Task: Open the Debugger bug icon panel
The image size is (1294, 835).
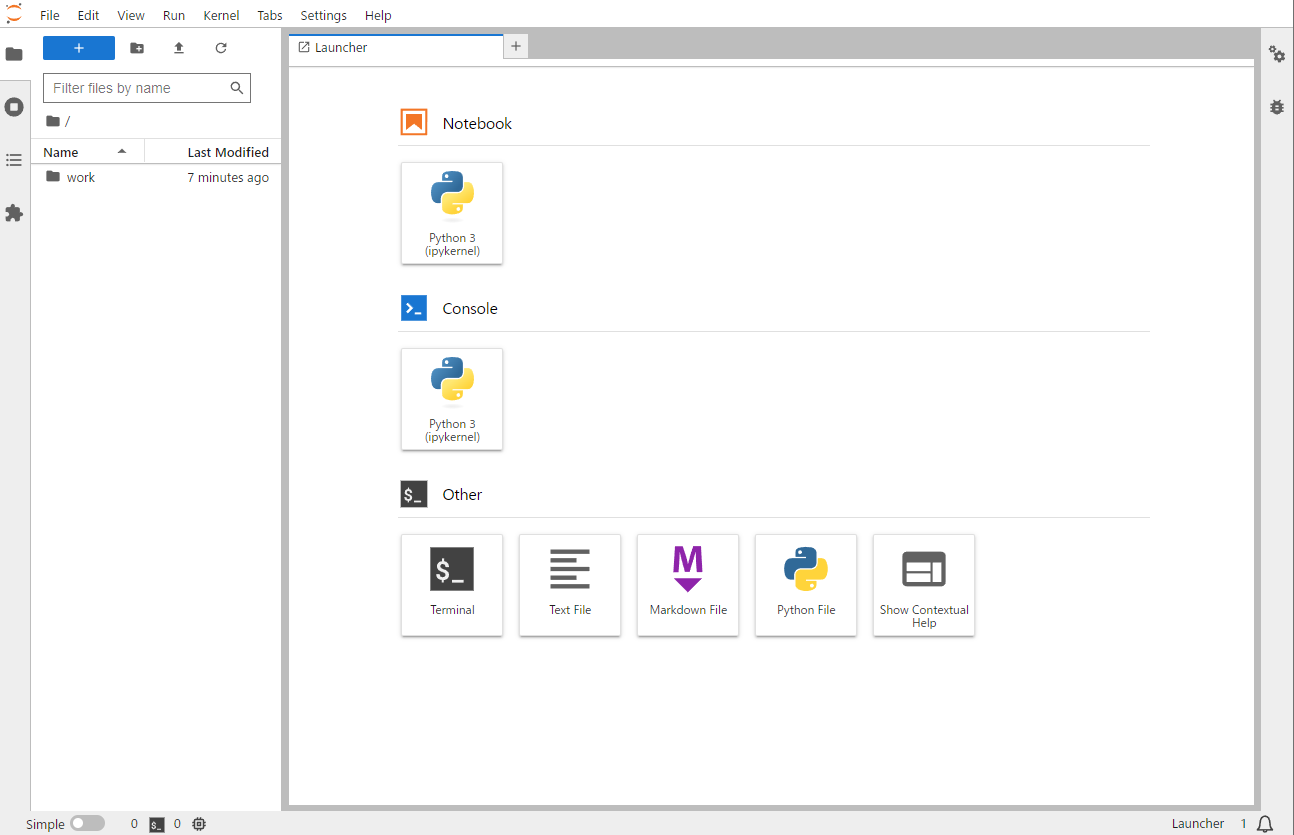Action: pos(1277,107)
